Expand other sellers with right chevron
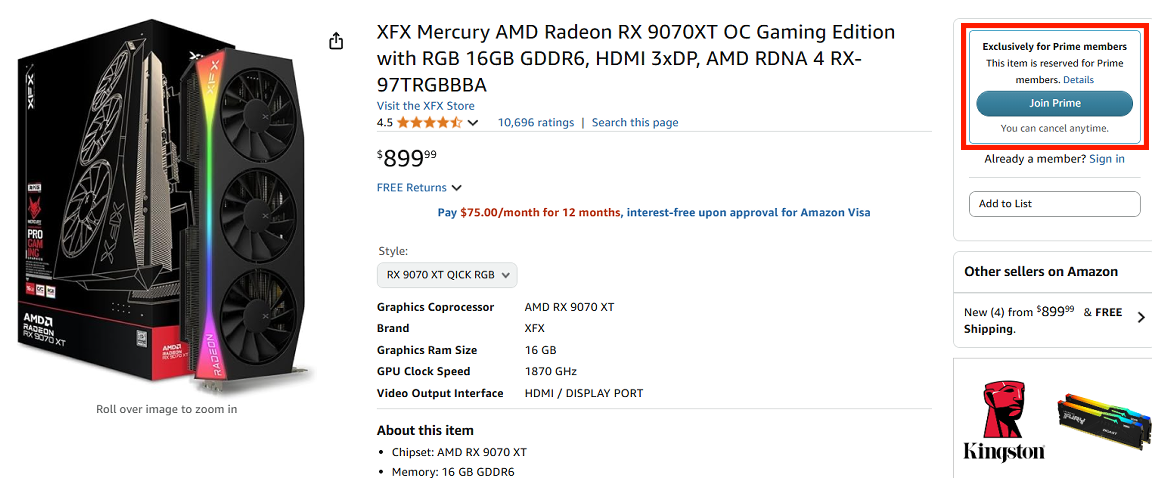The height and width of the screenshot is (478, 1152). [x=1141, y=317]
